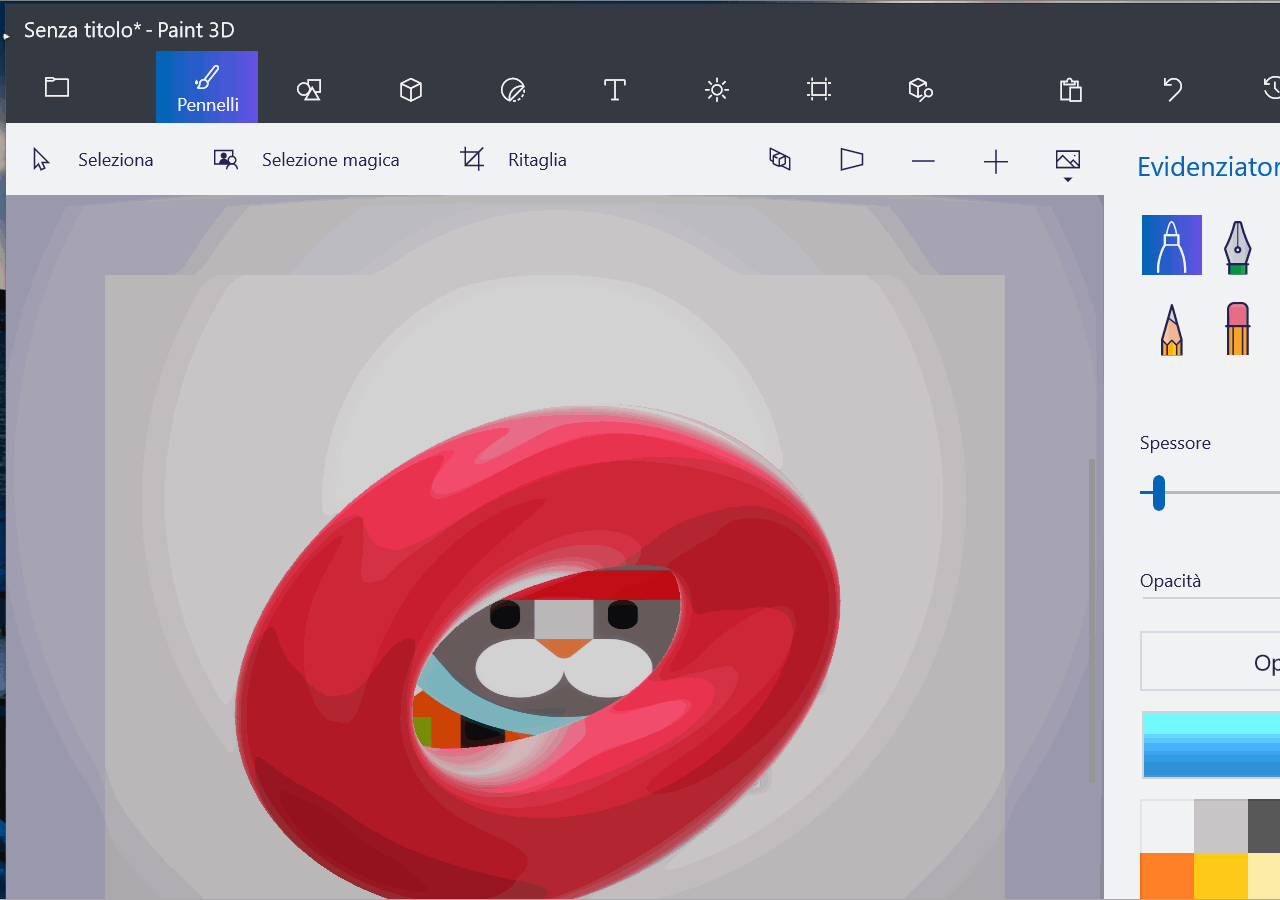Screen dimensions: 1280x900
Task: Open the 2D shapes tab
Action: [309, 90]
